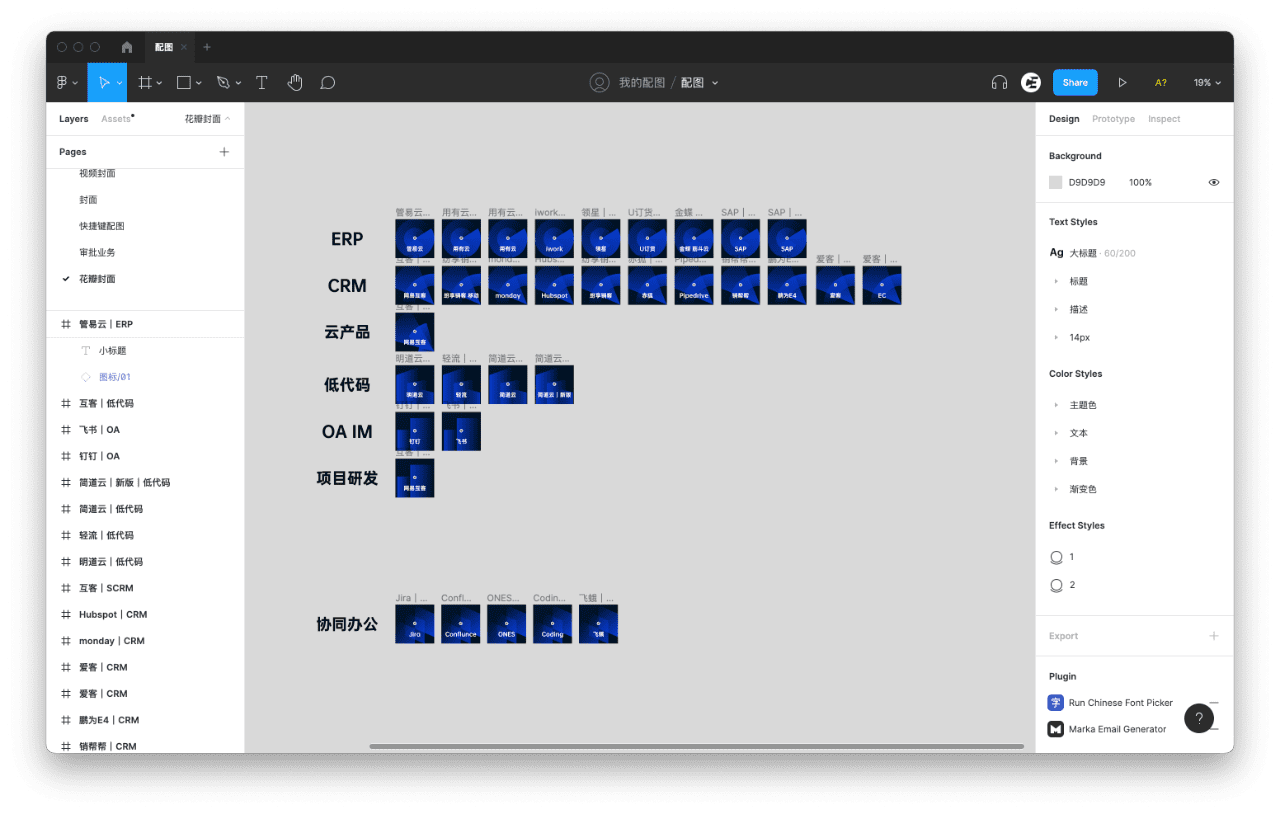
Task: Select the Pen tool
Action: 223,83
